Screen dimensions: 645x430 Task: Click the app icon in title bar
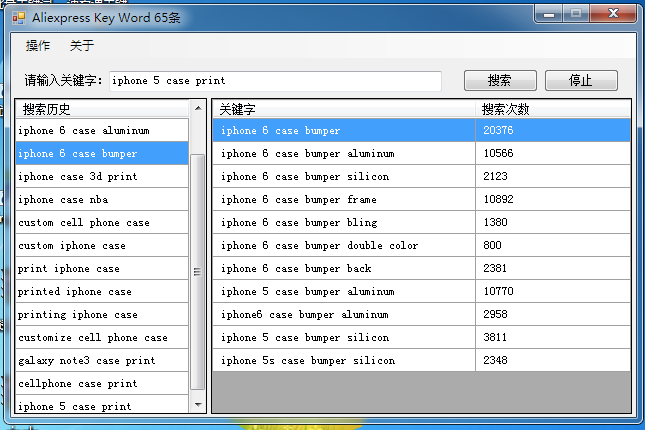[x=18, y=18]
